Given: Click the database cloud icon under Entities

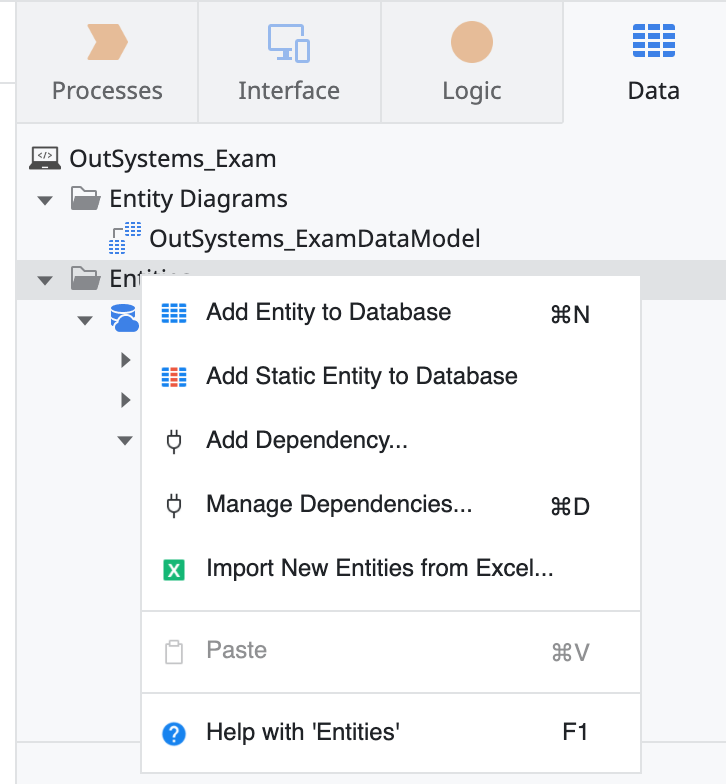Looking at the screenshot, I should (x=124, y=320).
